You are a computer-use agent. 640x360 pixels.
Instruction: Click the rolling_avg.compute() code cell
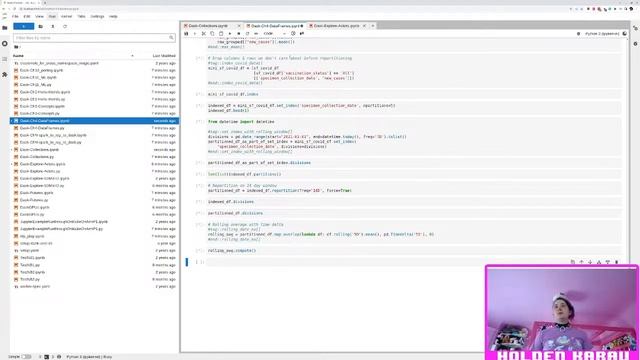click(x=413, y=251)
